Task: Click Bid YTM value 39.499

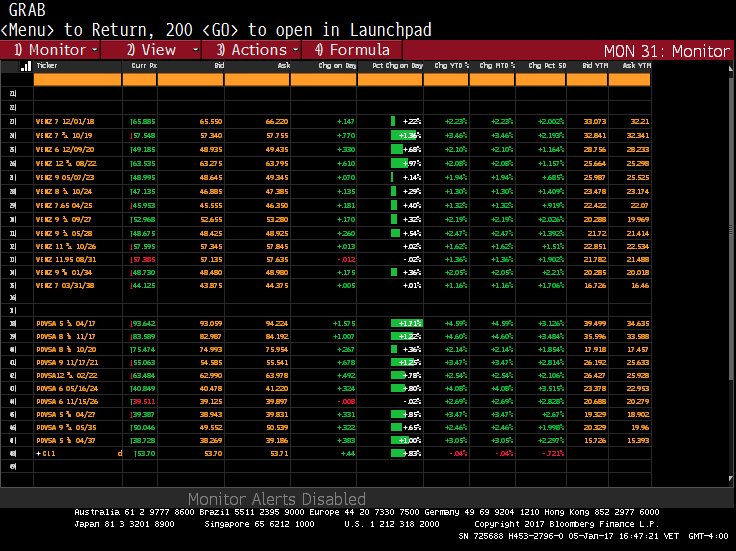Action: [x=595, y=323]
